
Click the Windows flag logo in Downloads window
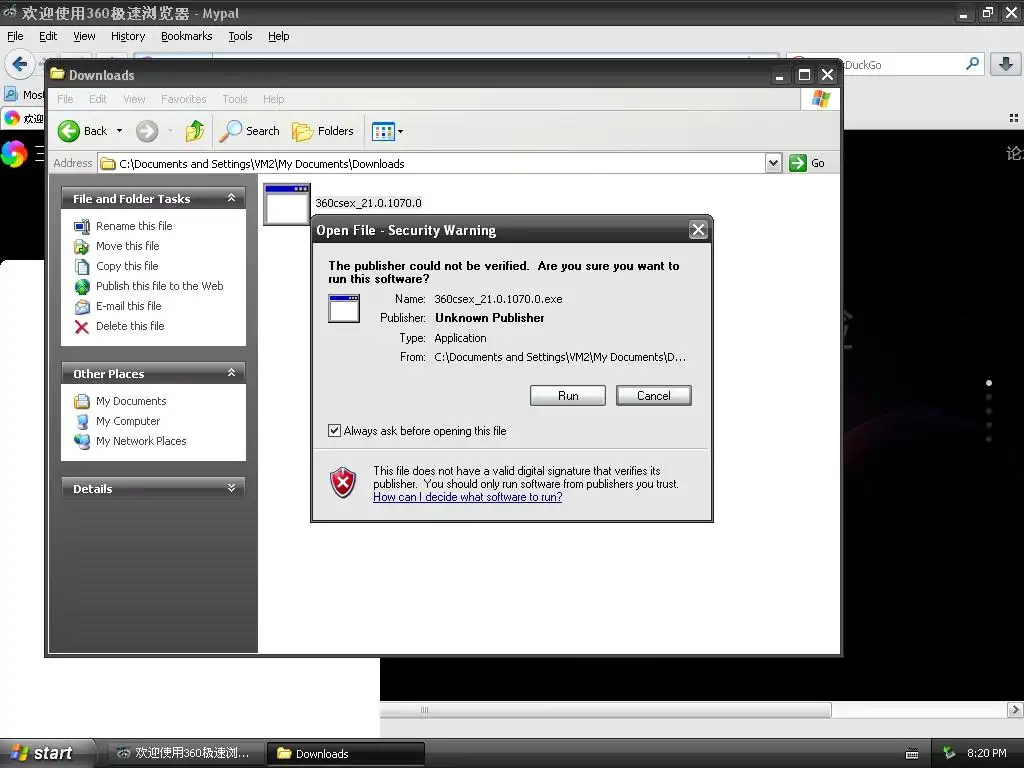click(820, 99)
